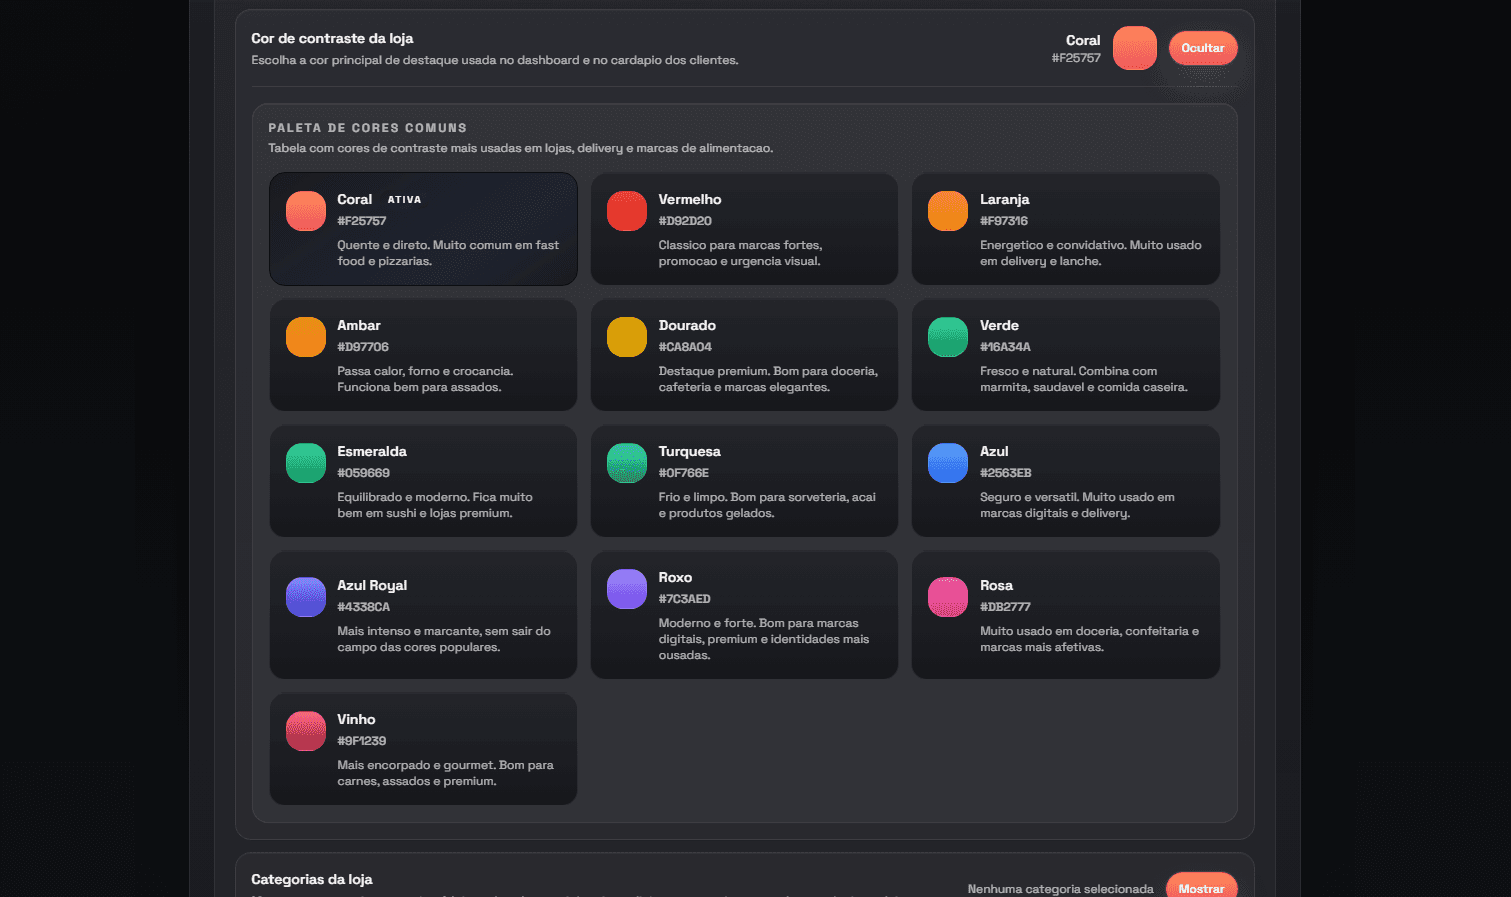Click the Turquesa circle icon

pos(626,462)
